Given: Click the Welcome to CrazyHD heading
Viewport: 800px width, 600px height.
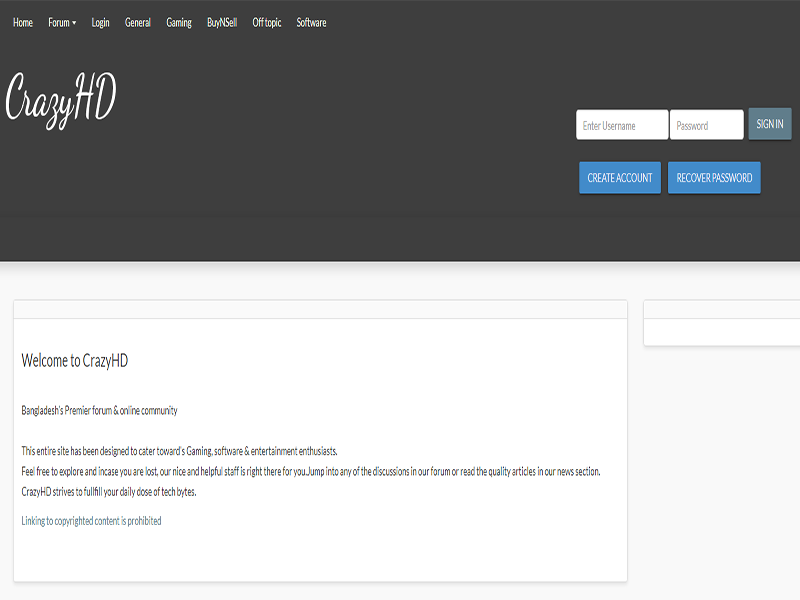Looking at the screenshot, I should pyautogui.click(x=75, y=361).
